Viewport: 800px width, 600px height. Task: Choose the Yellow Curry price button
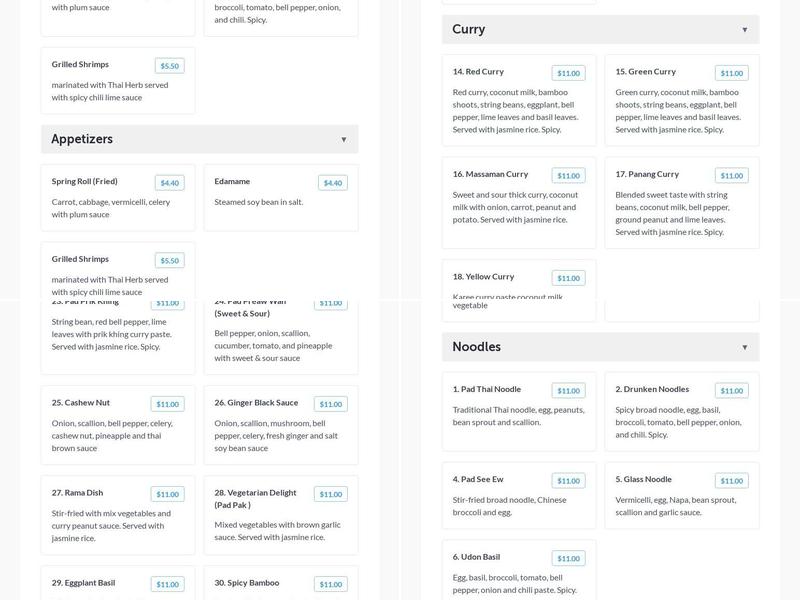pos(568,278)
